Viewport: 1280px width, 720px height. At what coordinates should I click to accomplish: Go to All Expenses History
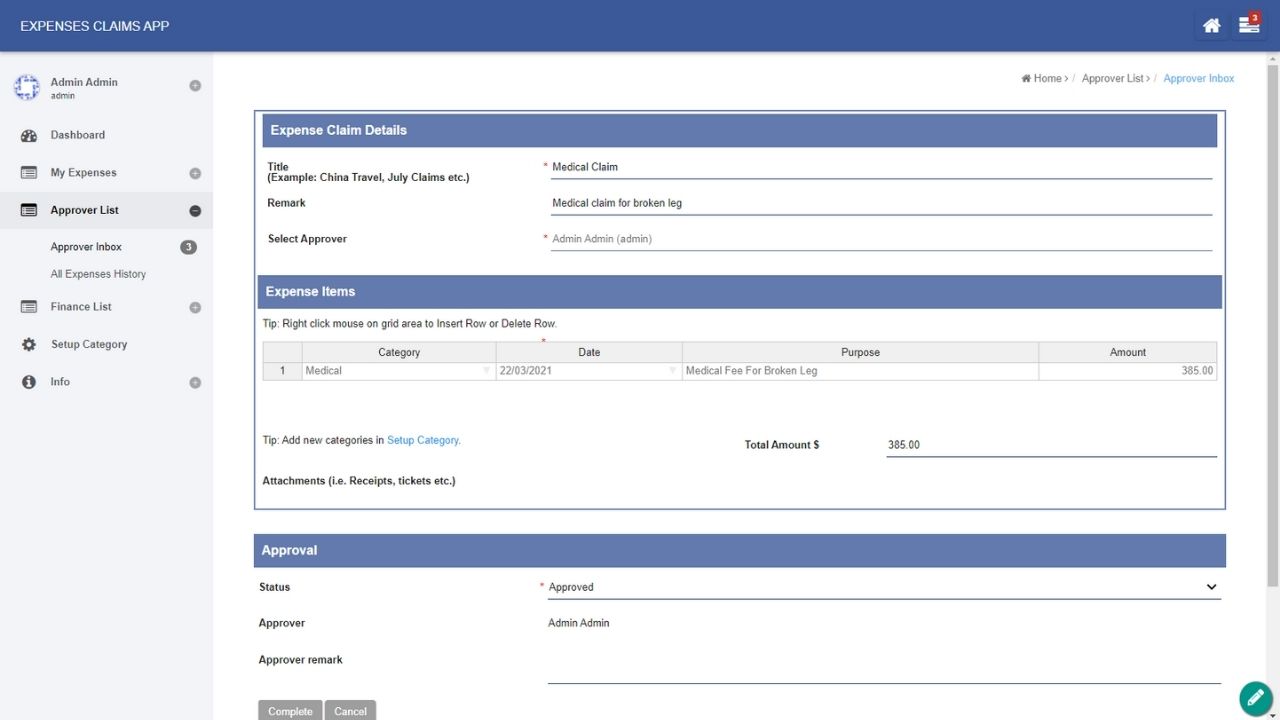tap(98, 274)
